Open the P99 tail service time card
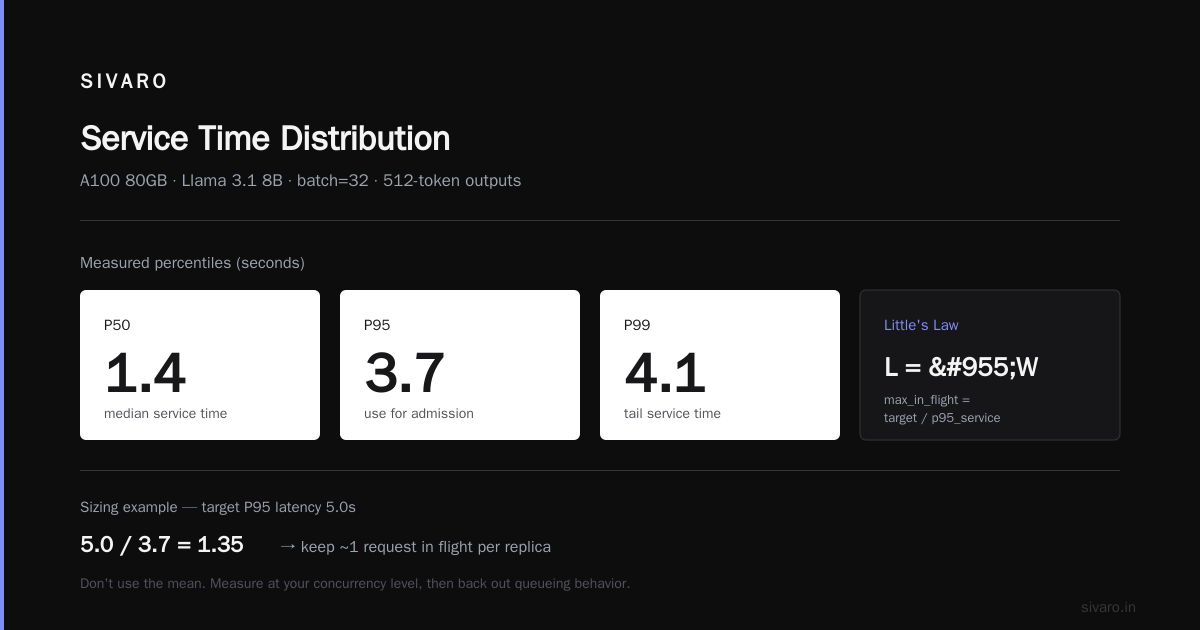Image resolution: width=1200 pixels, height=630 pixels. coord(720,365)
